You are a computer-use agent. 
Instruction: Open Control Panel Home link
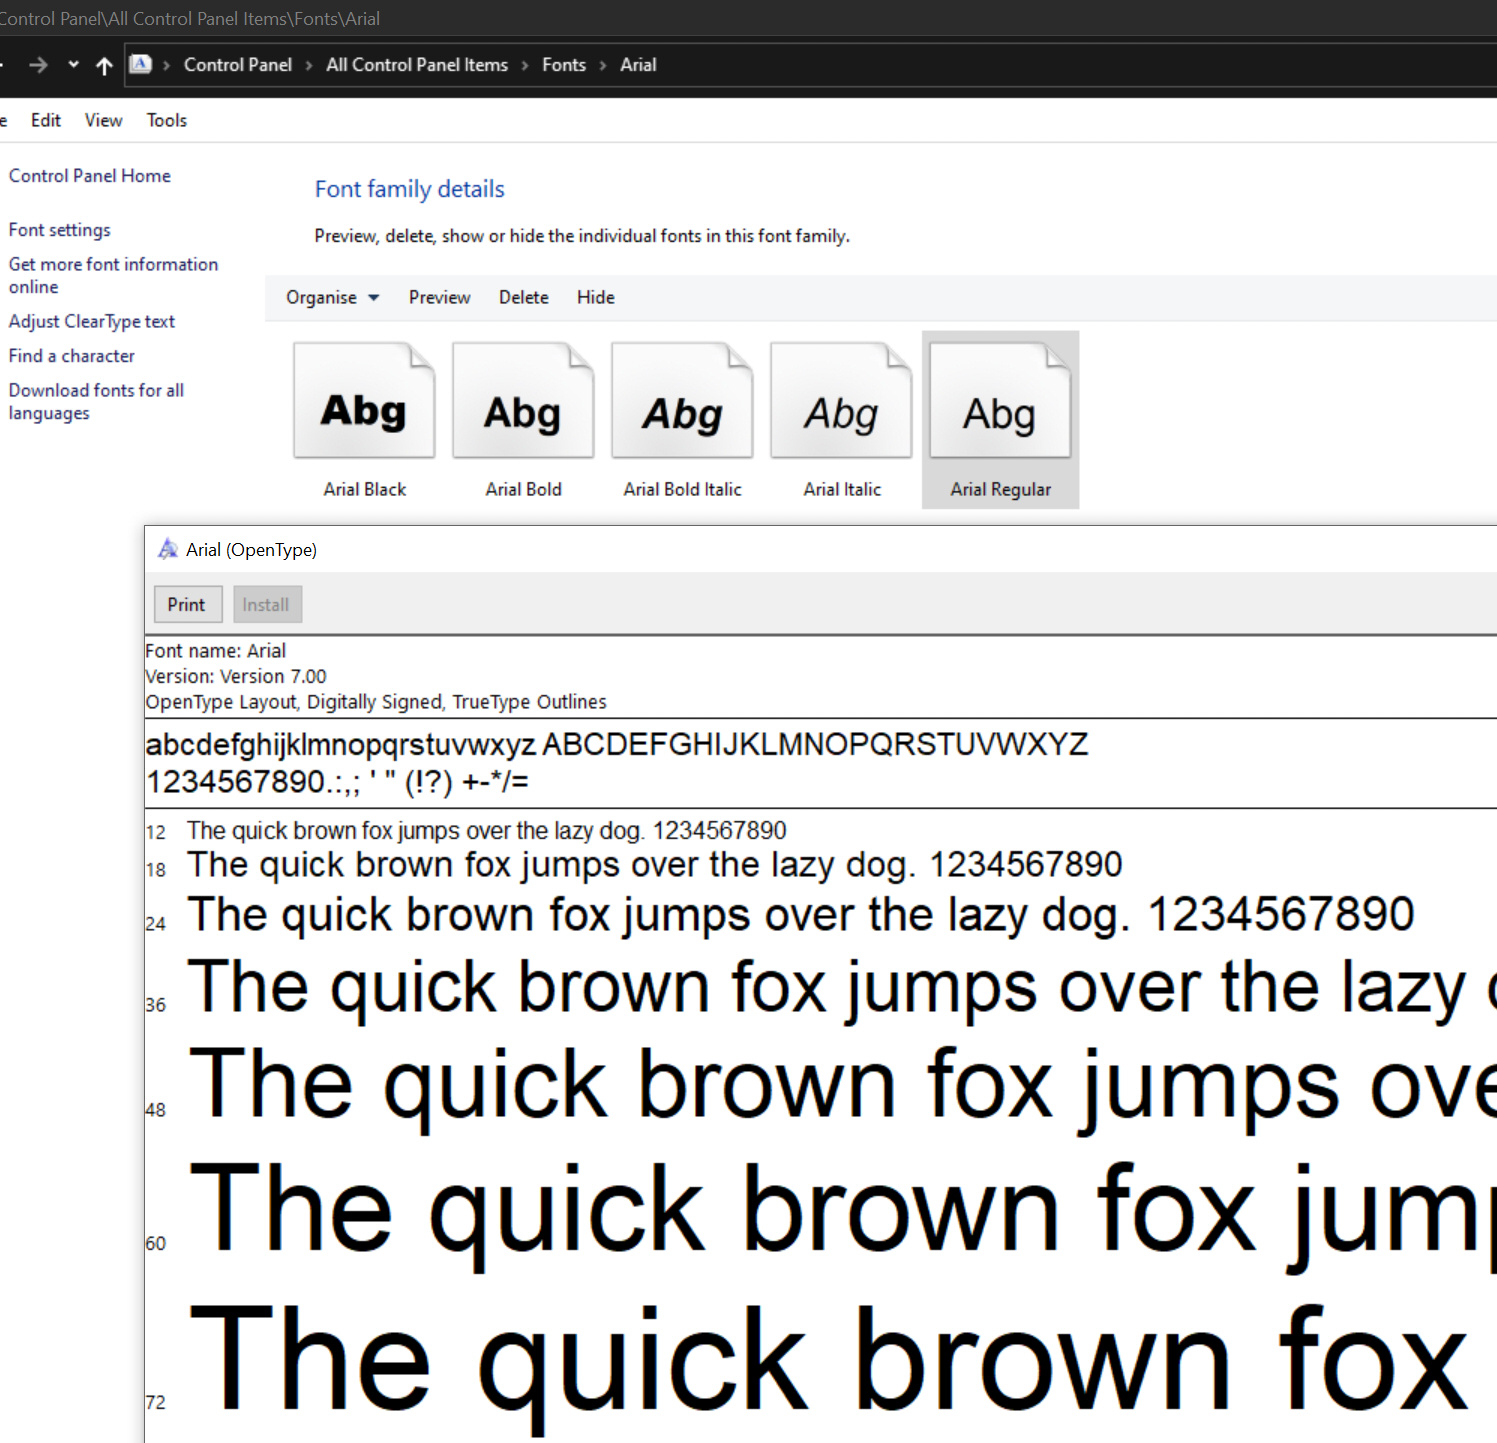point(90,176)
